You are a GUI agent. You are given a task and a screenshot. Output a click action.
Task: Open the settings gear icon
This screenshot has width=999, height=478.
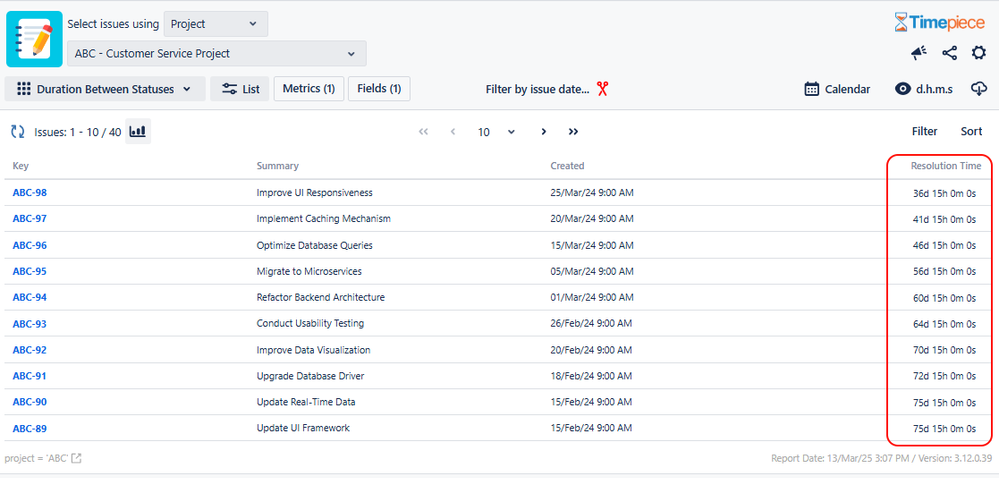coord(979,54)
